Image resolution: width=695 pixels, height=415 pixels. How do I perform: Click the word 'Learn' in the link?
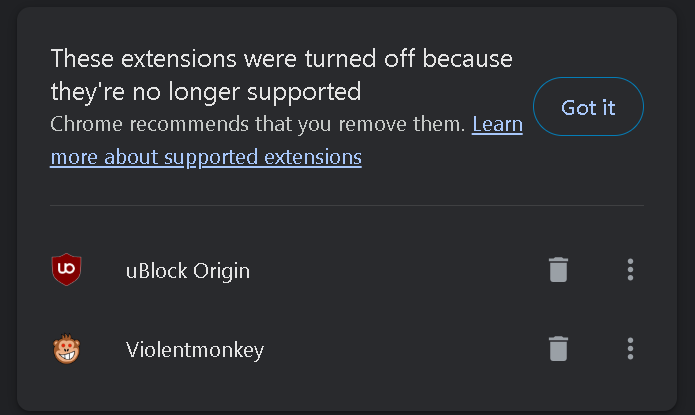click(x=496, y=125)
